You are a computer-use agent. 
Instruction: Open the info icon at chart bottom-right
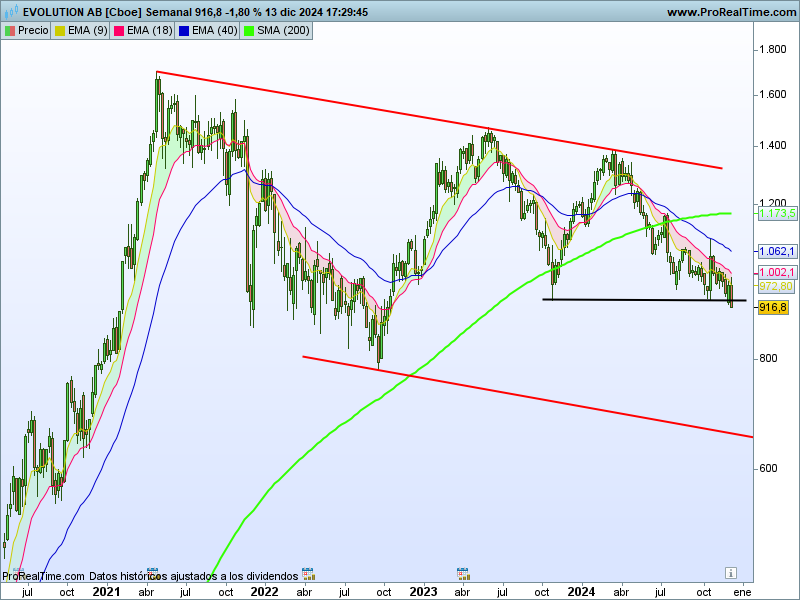[730, 573]
